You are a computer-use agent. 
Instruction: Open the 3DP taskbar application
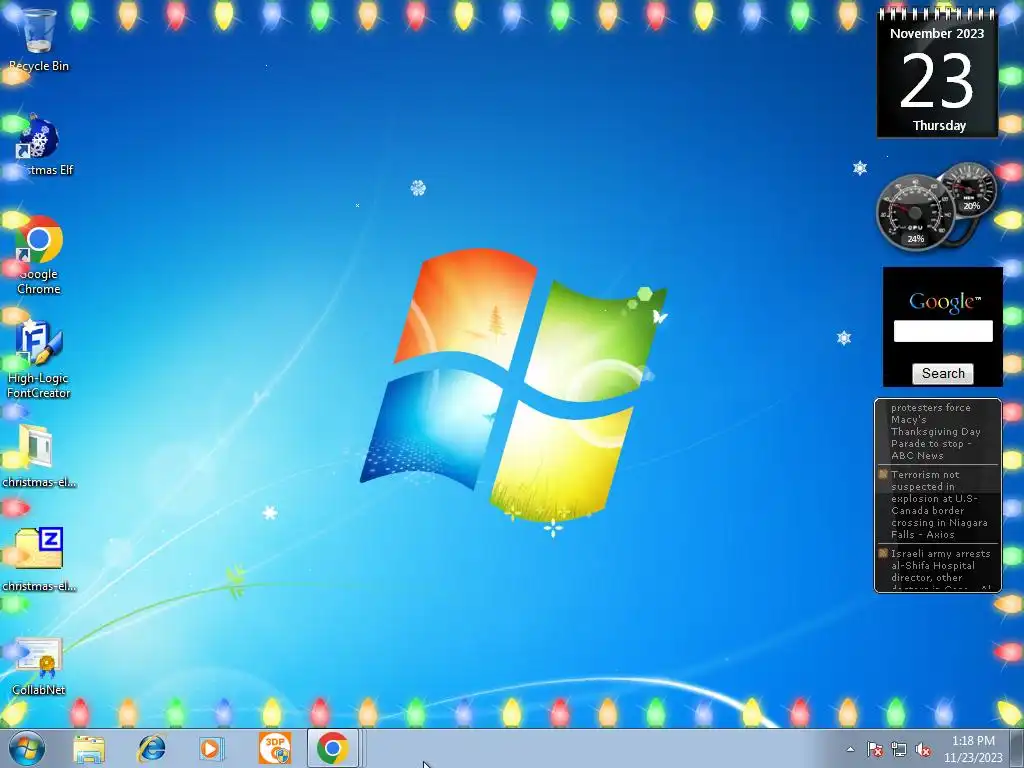tap(274, 748)
